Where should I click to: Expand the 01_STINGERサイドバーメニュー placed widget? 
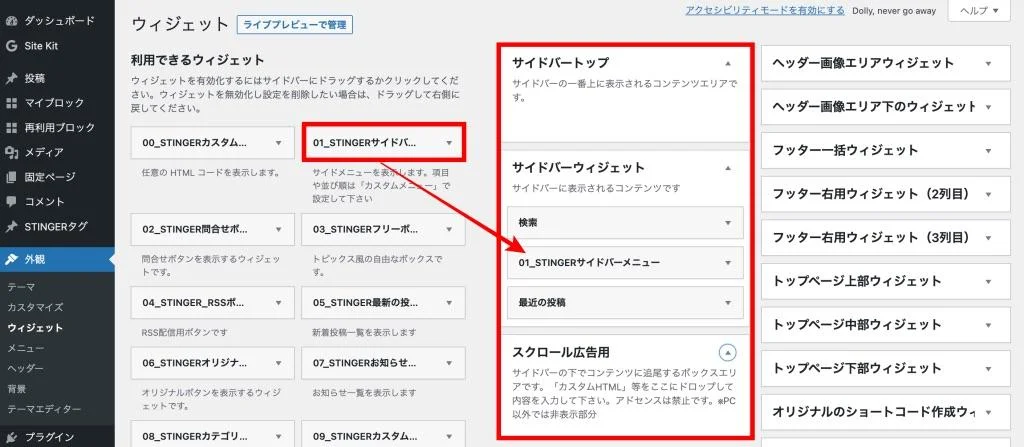coord(728,263)
